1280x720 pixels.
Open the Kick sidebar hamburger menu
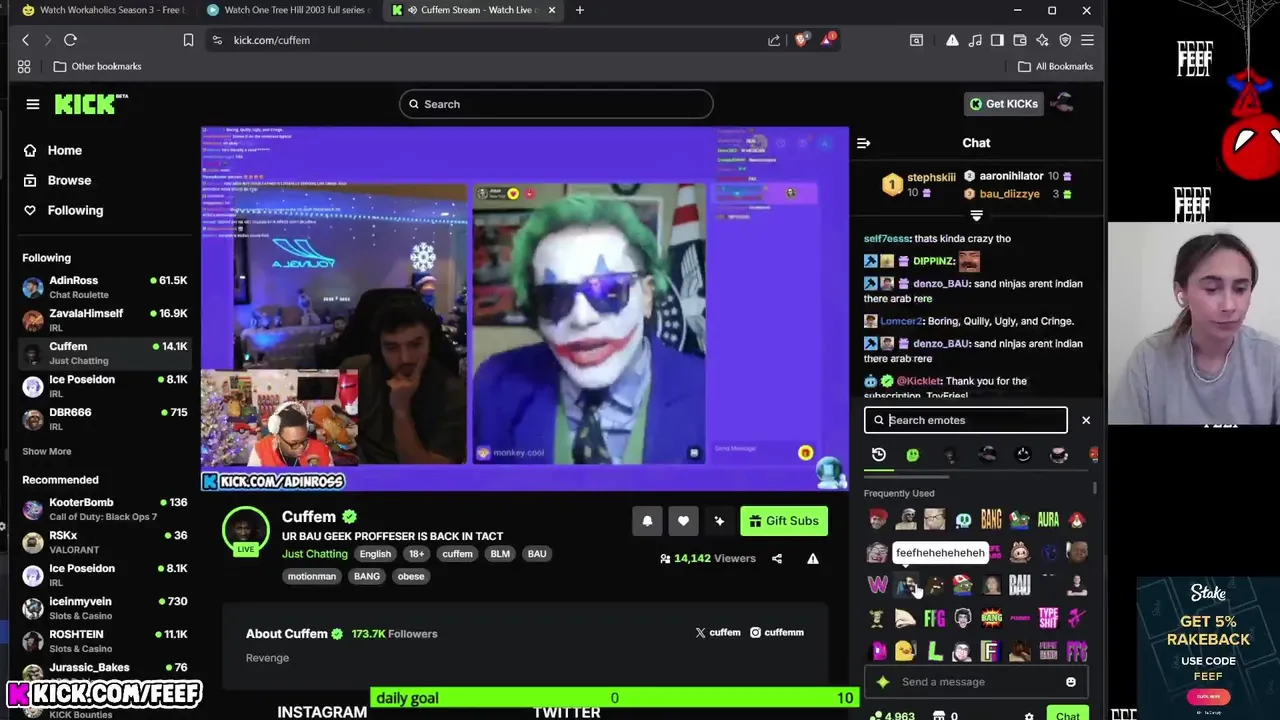click(x=33, y=104)
